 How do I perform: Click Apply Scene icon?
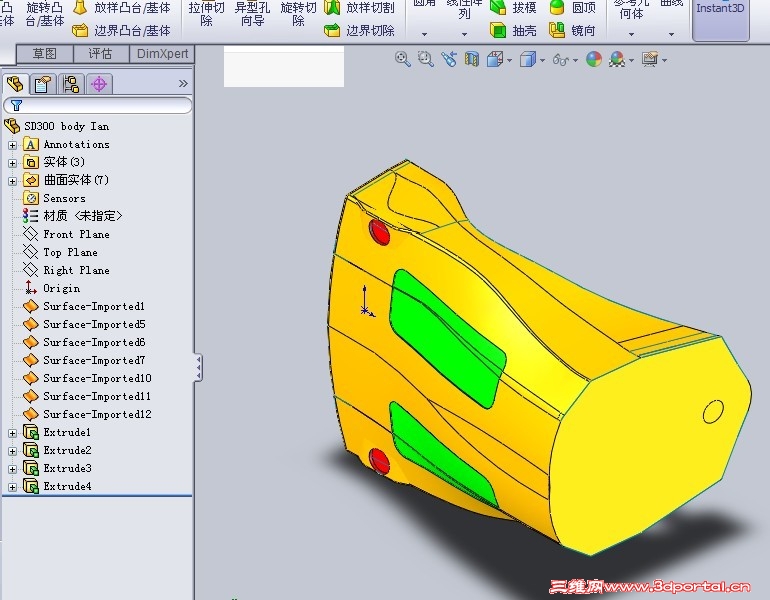(x=617, y=59)
